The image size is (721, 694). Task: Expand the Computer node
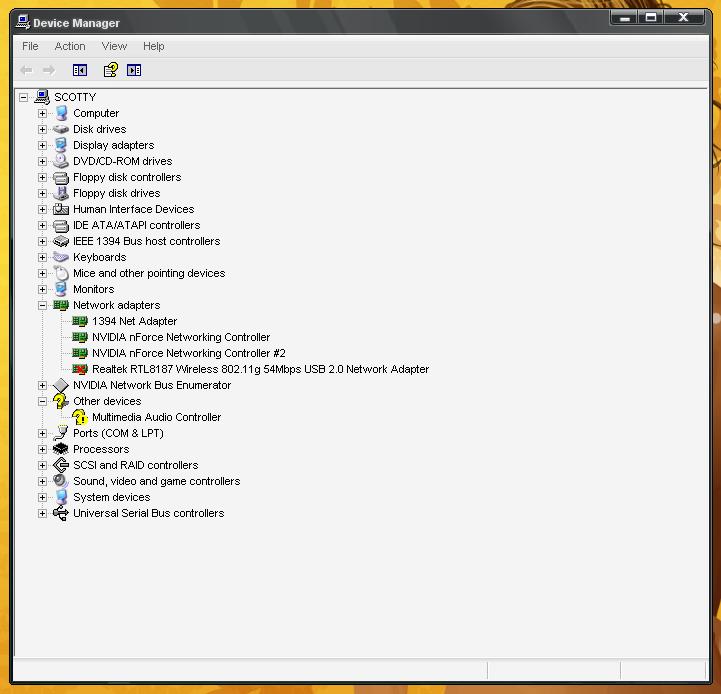[x=42, y=114]
